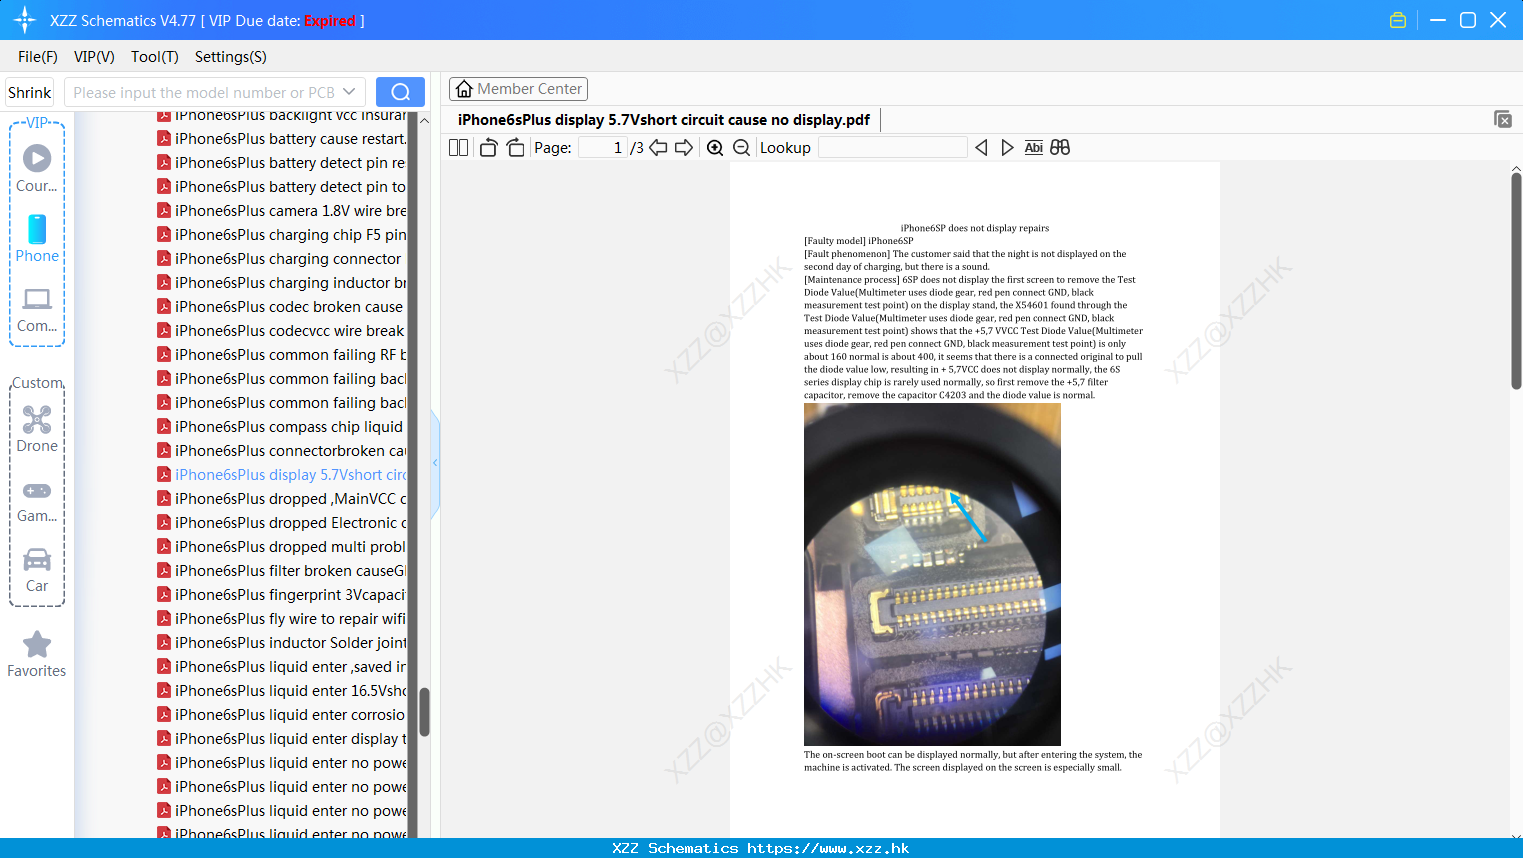
Task: Open the Tool(T) menu
Action: (x=154, y=57)
